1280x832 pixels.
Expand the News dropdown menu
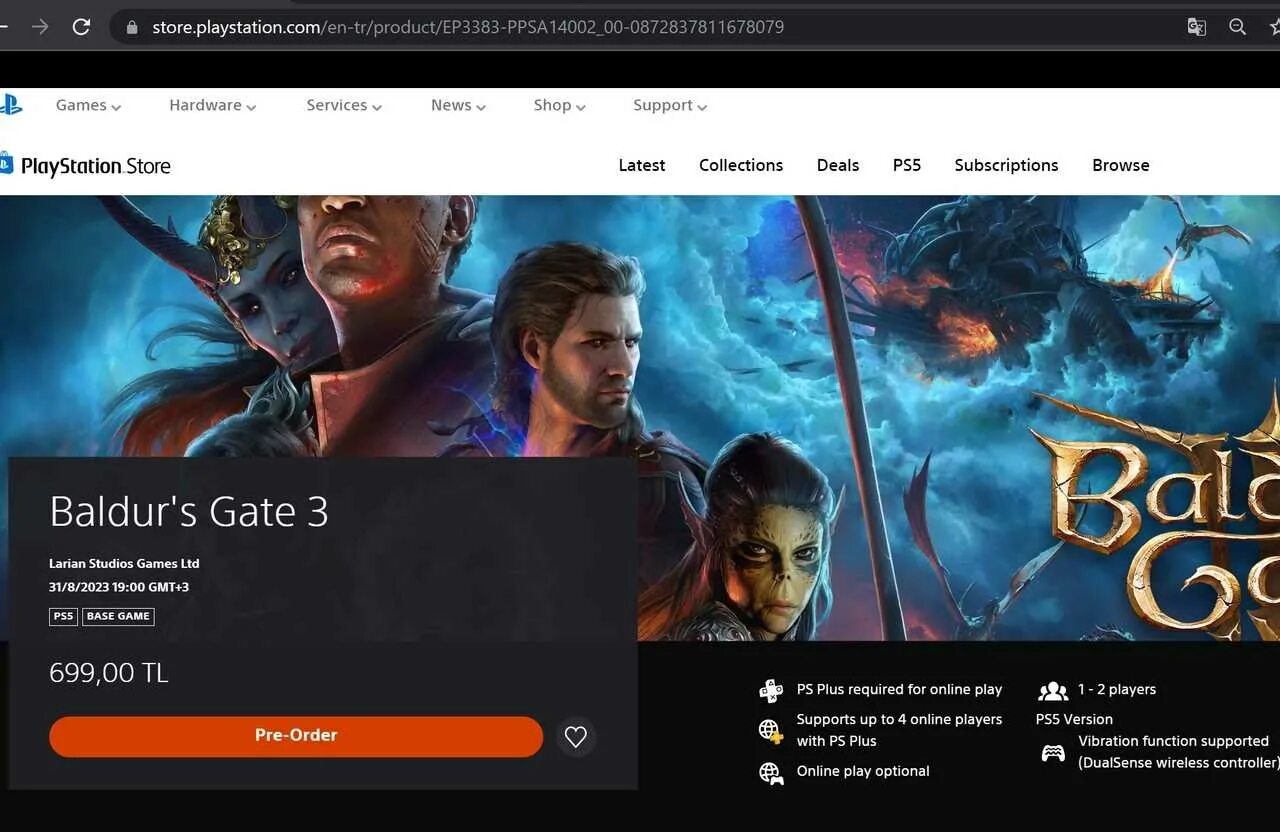point(458,105)
